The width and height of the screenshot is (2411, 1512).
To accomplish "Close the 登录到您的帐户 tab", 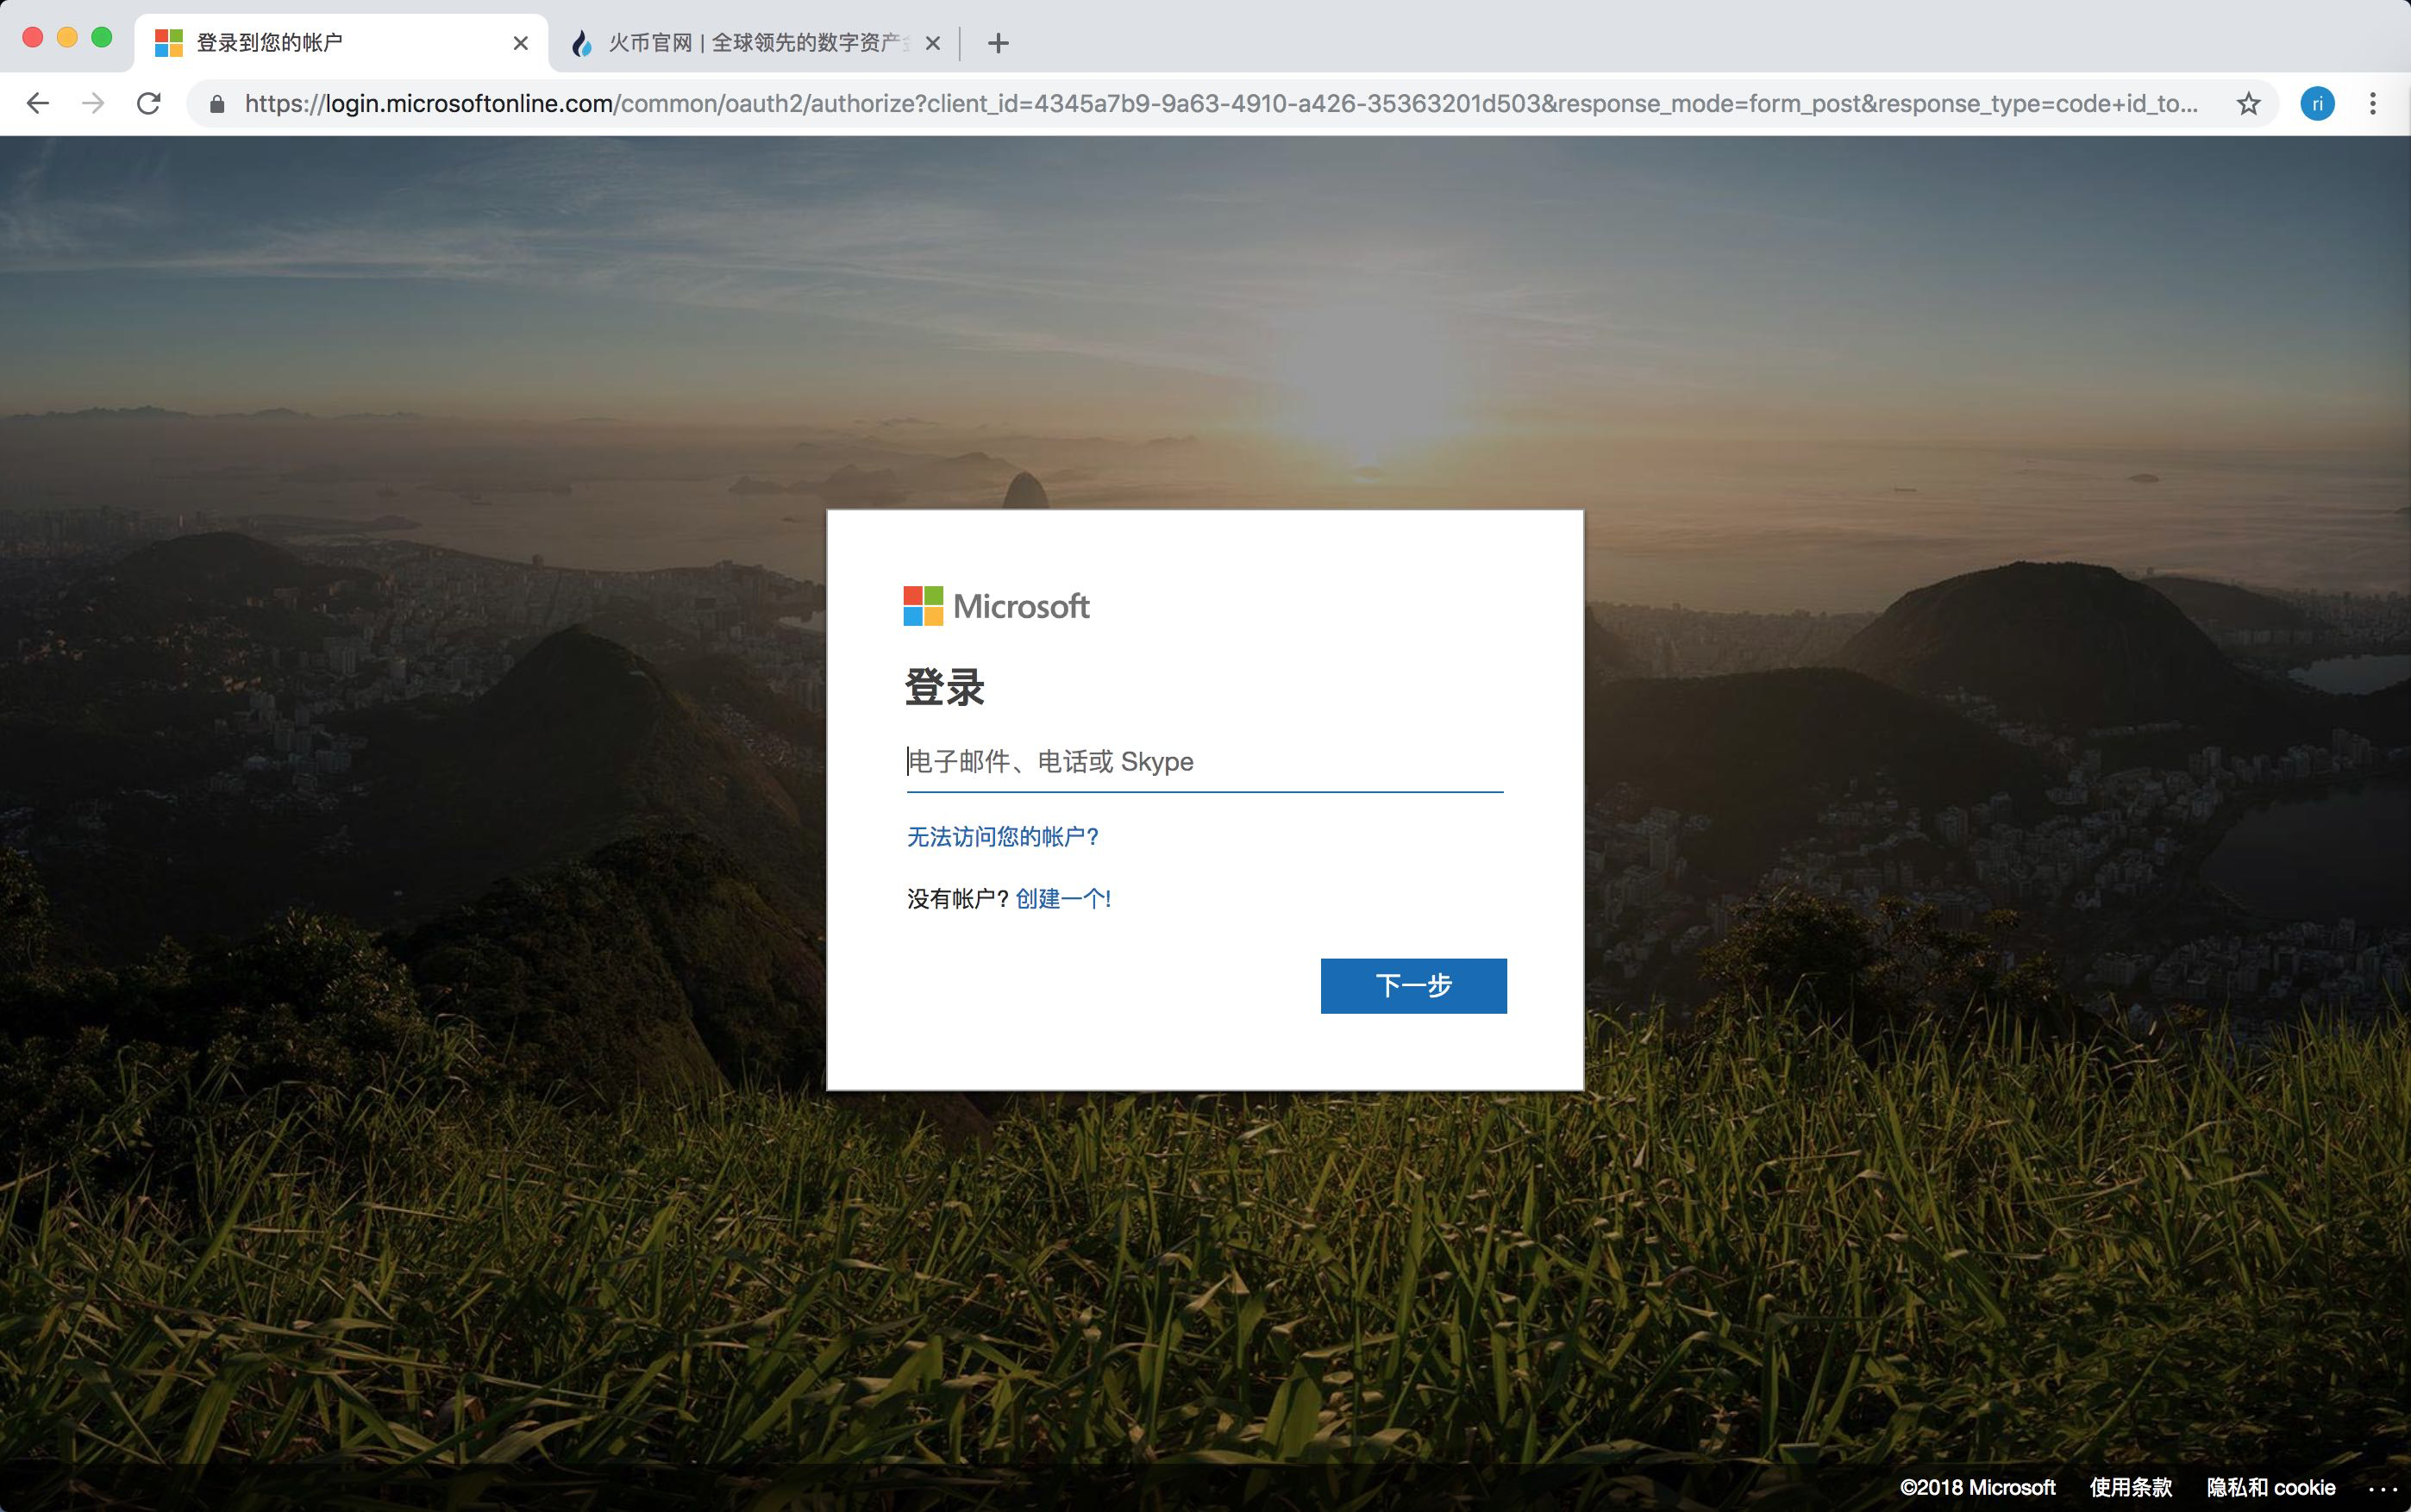I will tap(520, 43).
